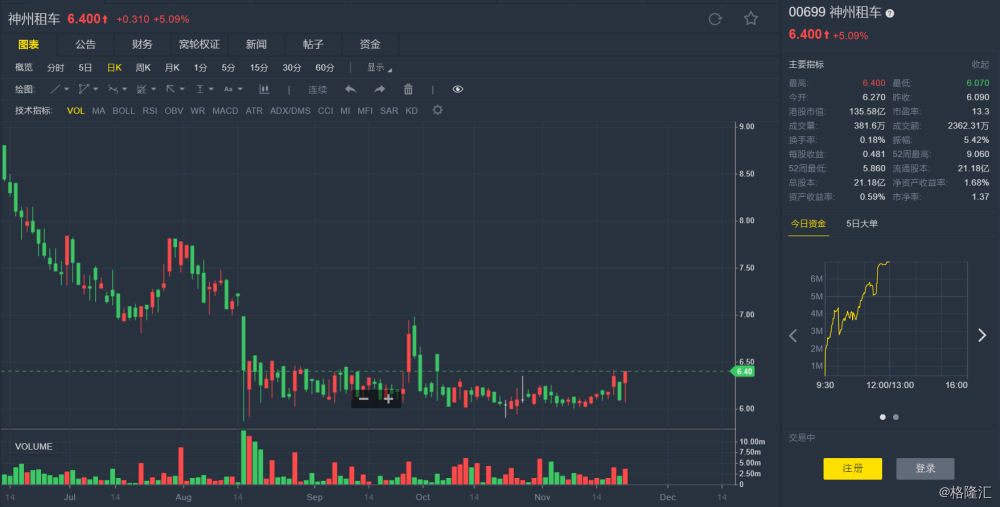Zoom out chart with minus button
This screenshot has width=1000, height=507.
364,399
